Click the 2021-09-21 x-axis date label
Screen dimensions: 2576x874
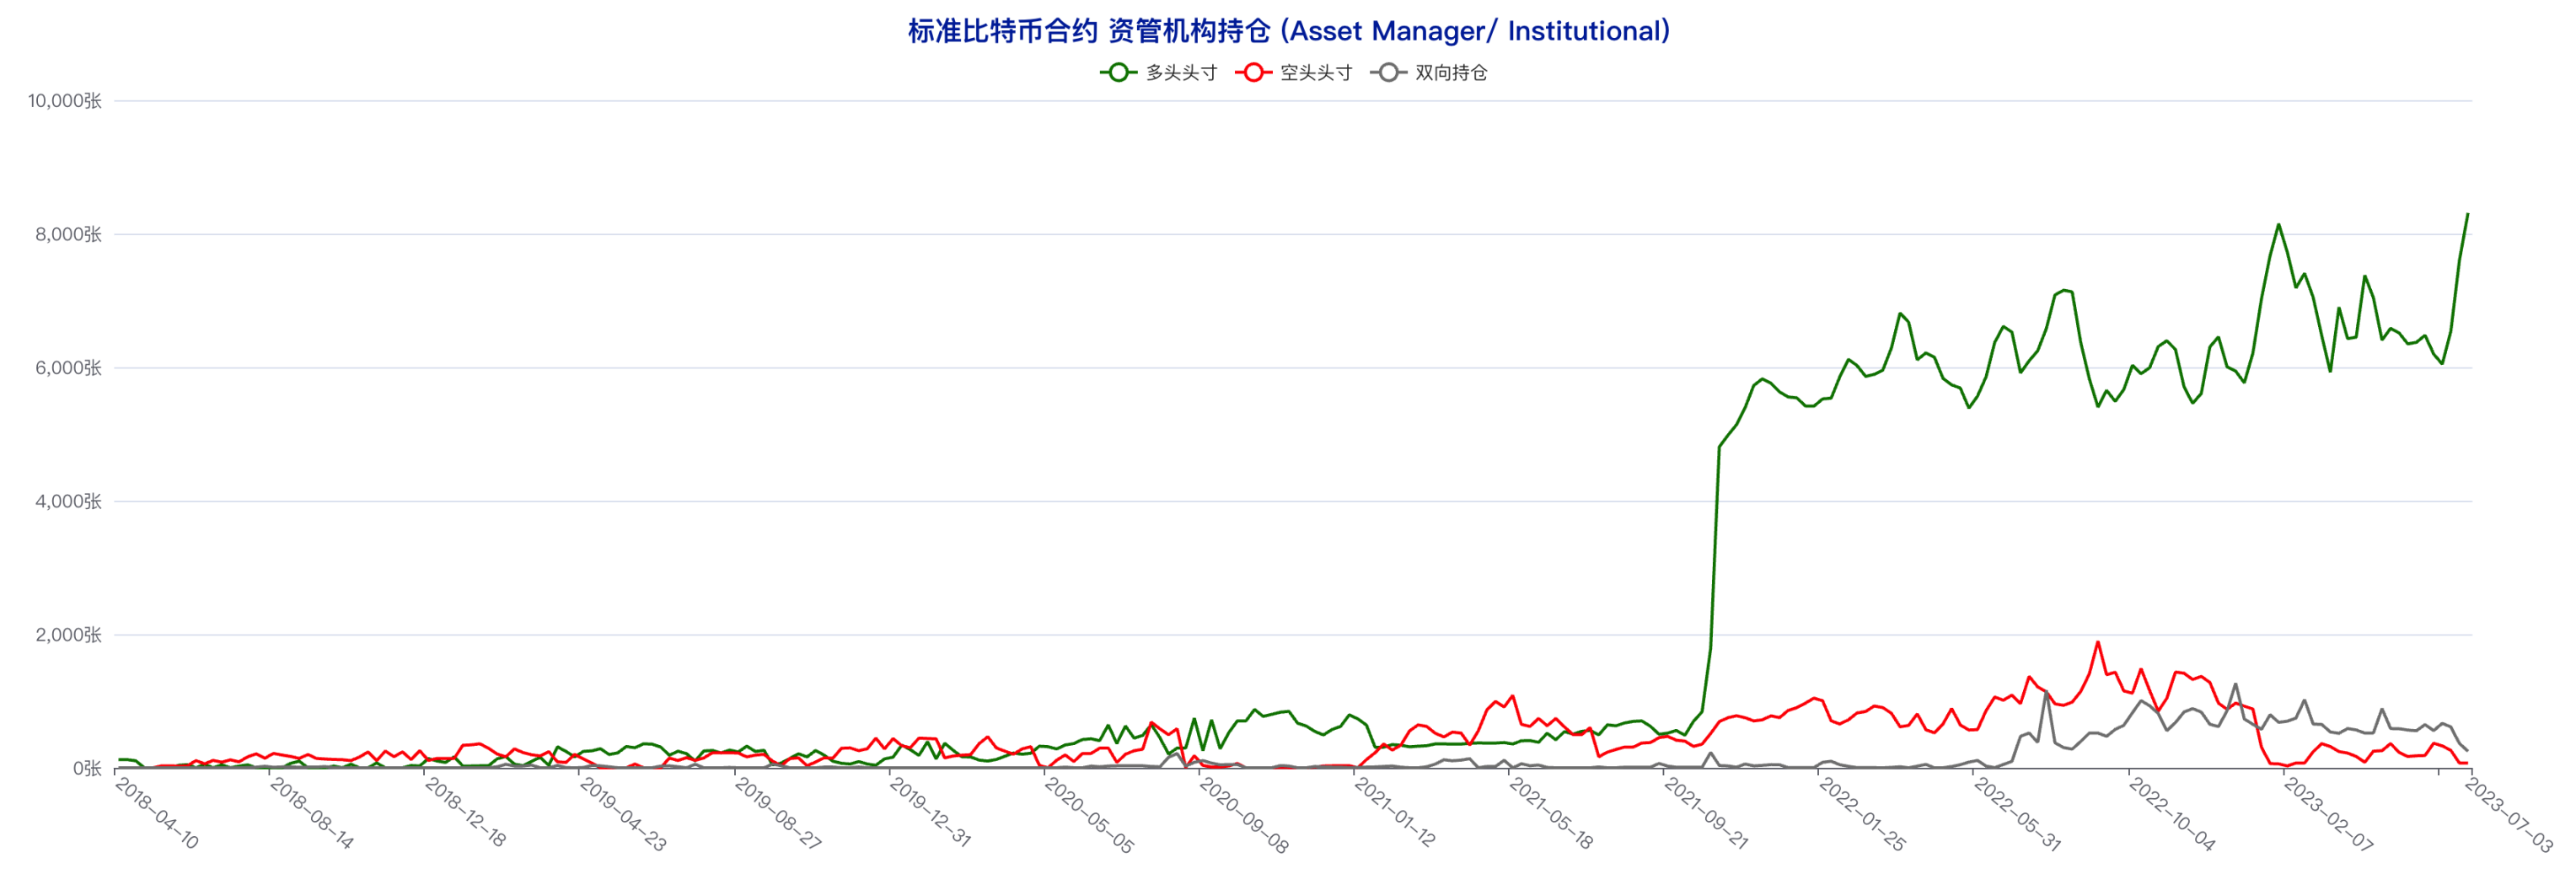pyautogui.click(x=1705, y=813)
